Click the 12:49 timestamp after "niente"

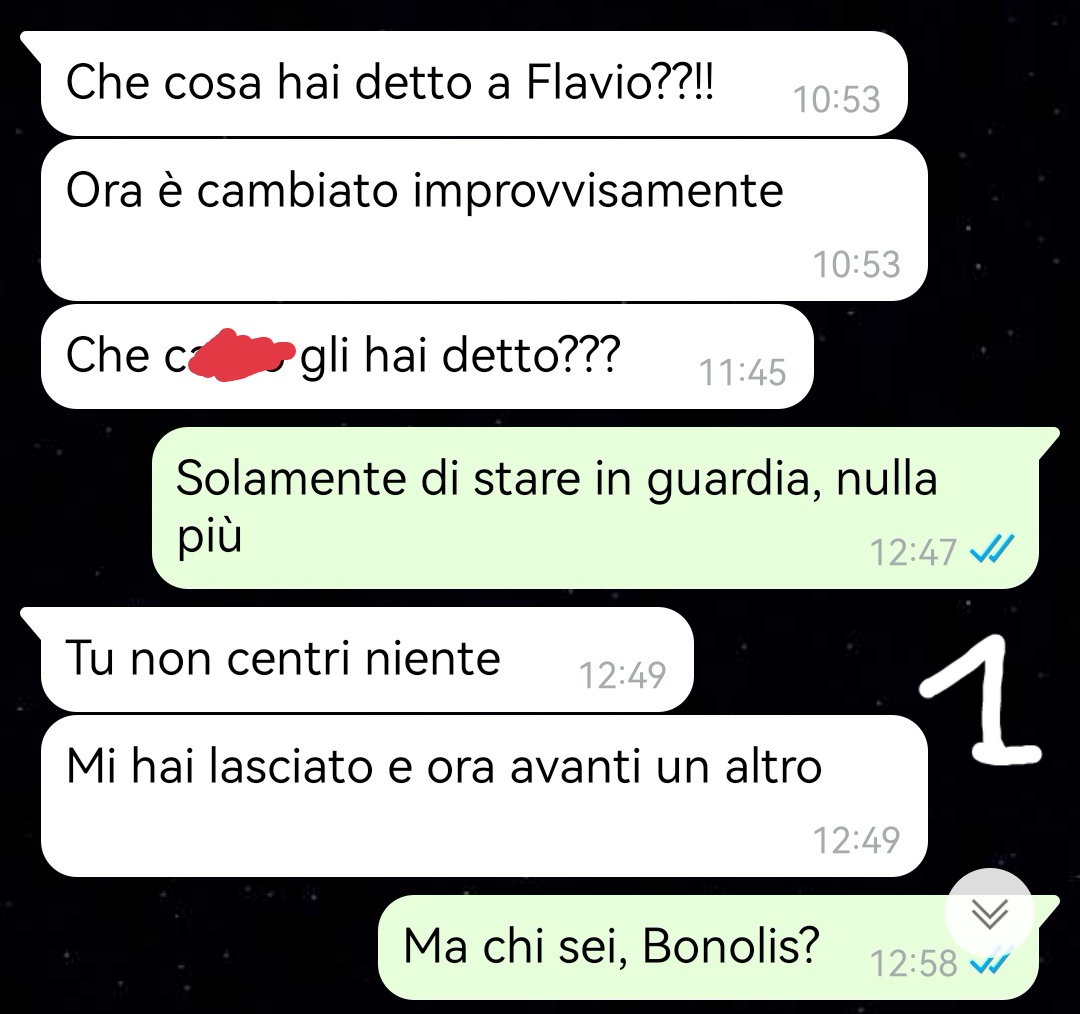click(622, 675)
